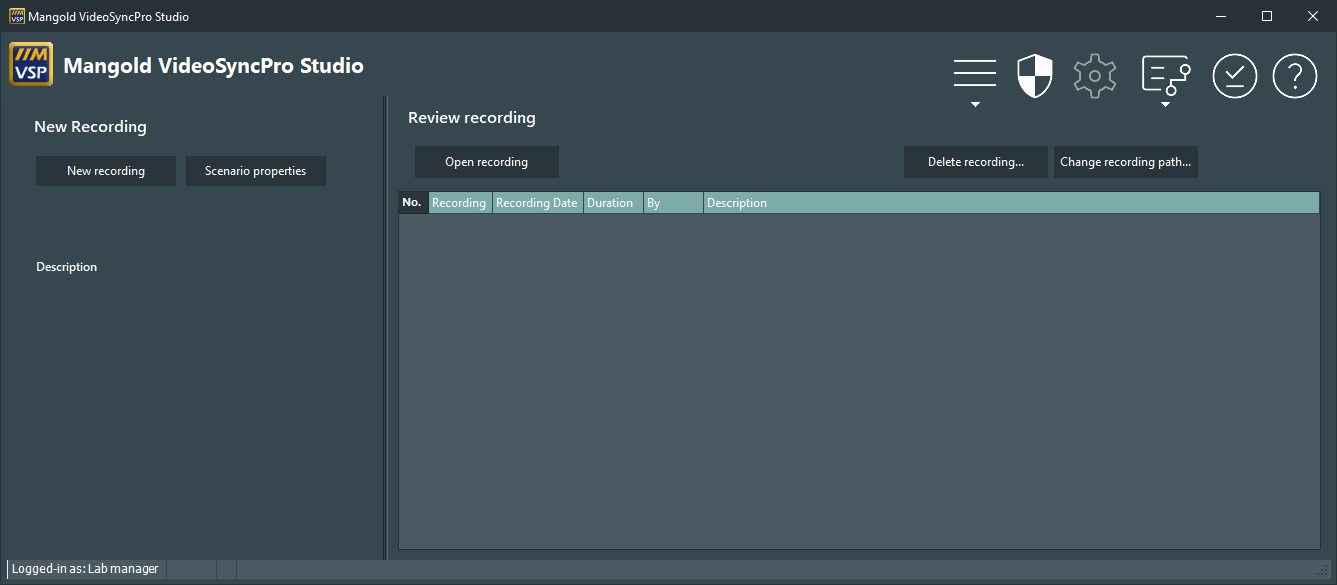Expand the arrow beneath the workflow icon
Image resolution: width=1337 pixels, height=585 pixels.
pyautogui.click(x=1165, y=104)
